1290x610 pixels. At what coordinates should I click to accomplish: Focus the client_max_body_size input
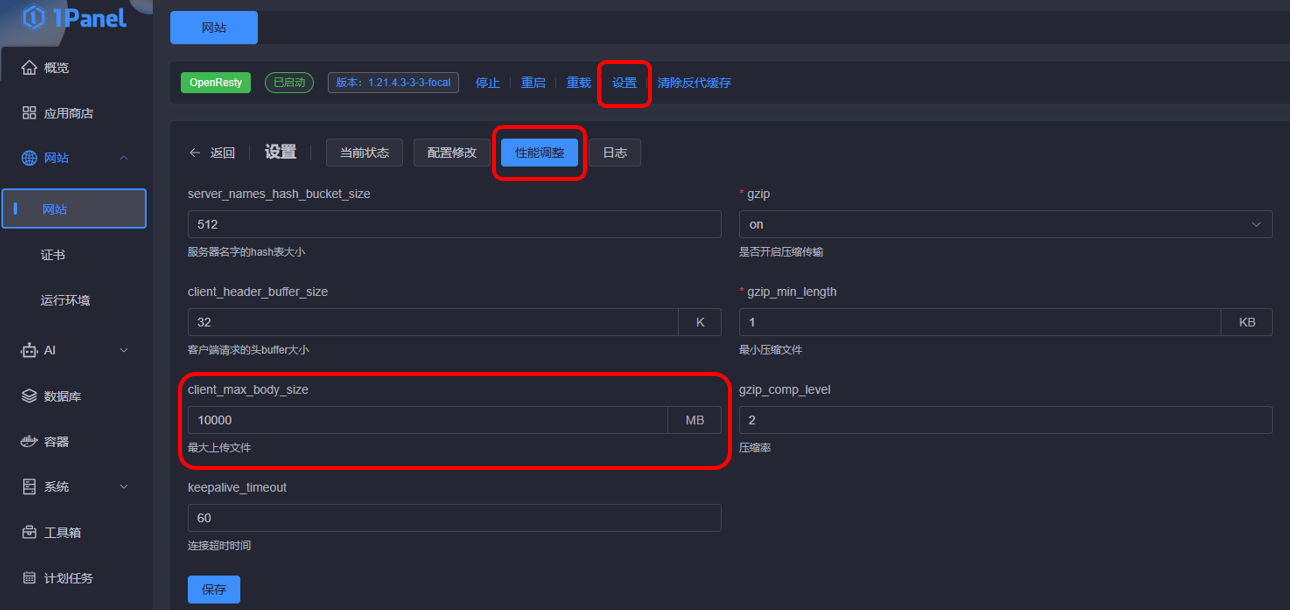pos(428,420)
